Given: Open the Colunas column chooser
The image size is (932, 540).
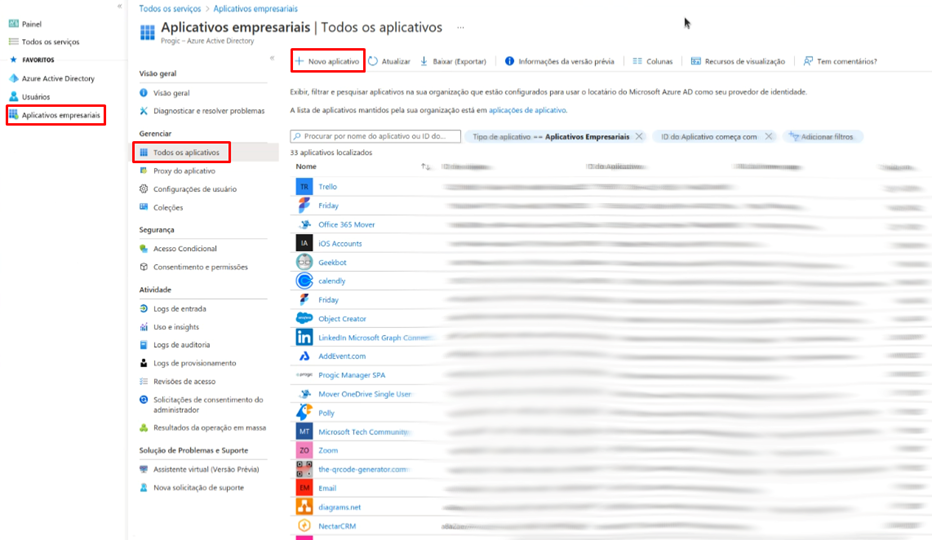Looking at the screenshot, I should point(653,61).
